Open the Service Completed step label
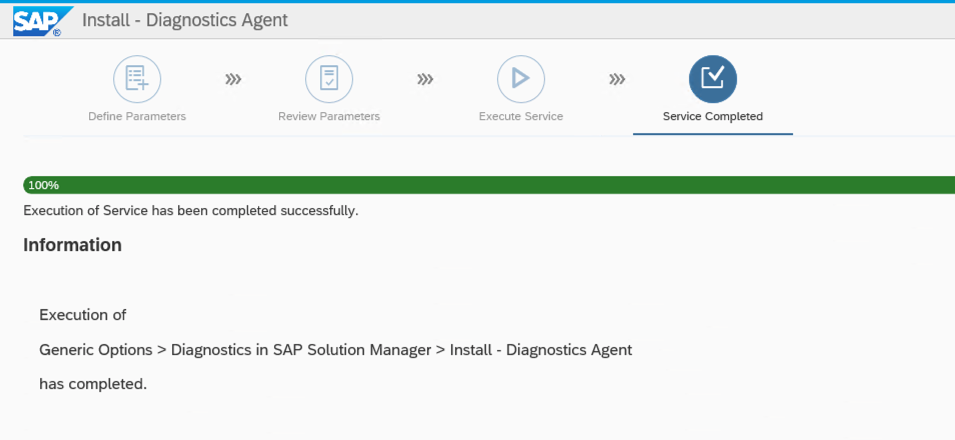The height and width of the screenshot is (440, 955). (x=713, y=116)
